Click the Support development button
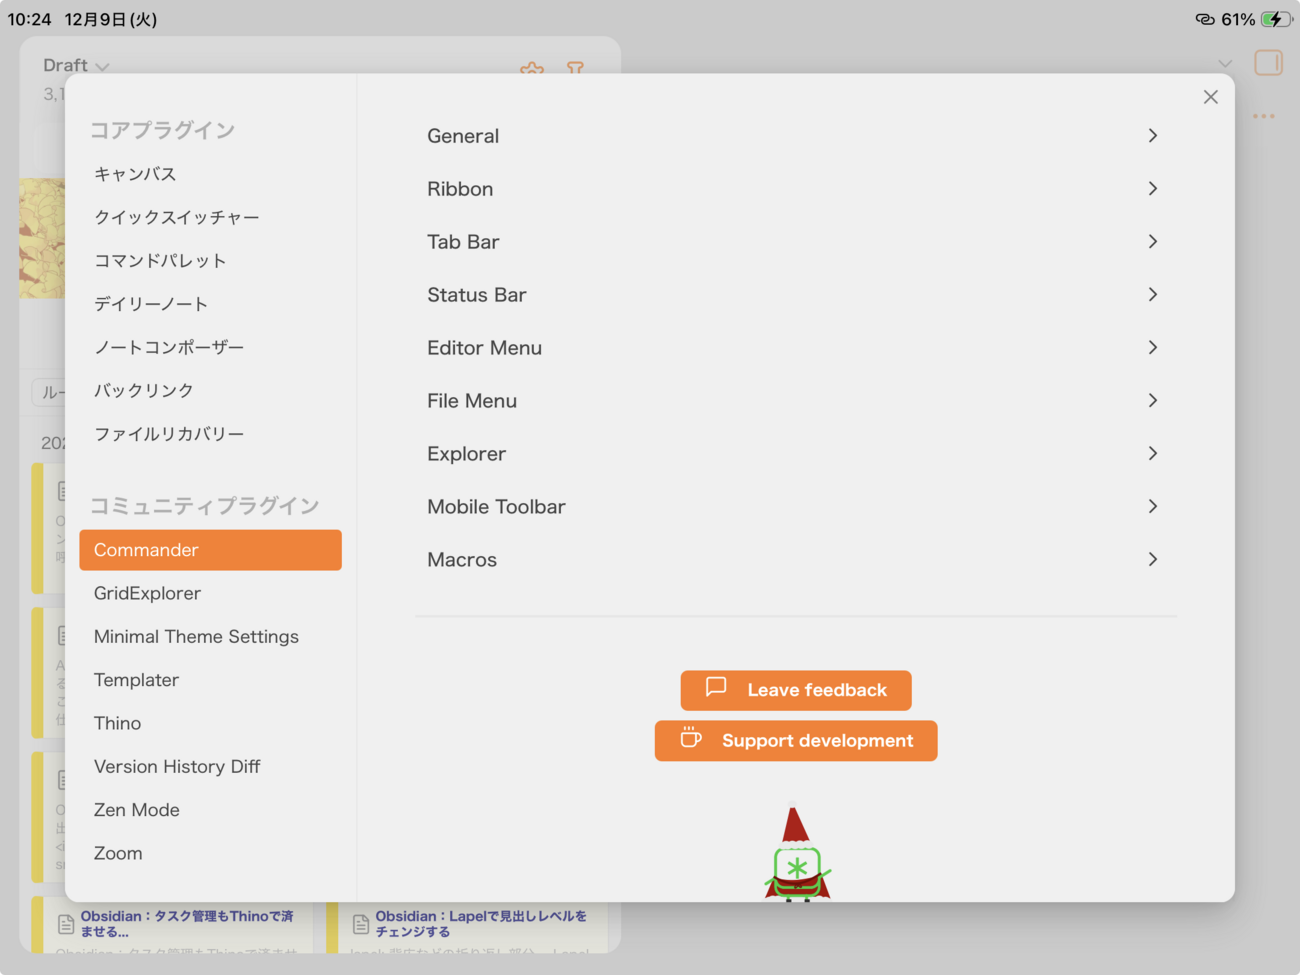This screenshot has height=975, width=1300. [796, 741]
